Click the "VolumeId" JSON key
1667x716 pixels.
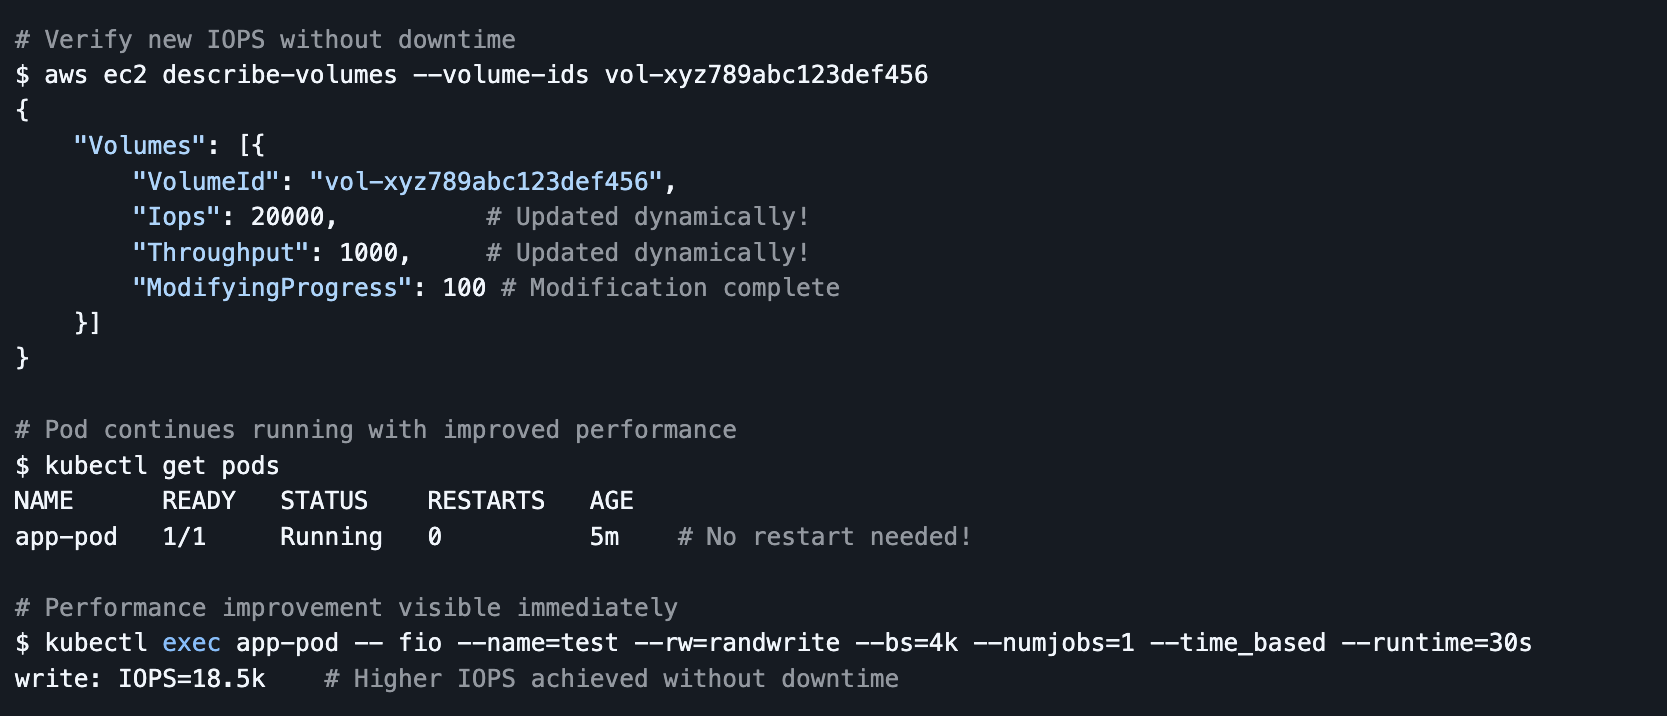coord(206,182)
